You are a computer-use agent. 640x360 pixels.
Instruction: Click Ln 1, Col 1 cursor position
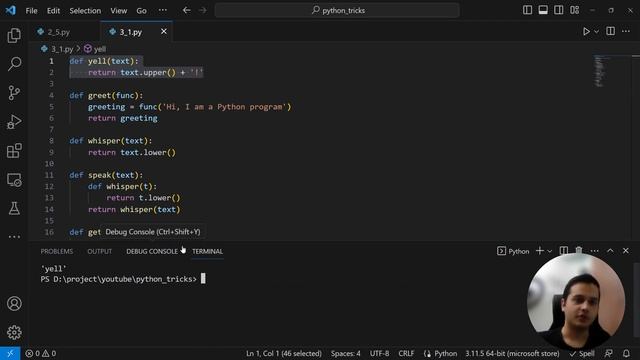[x=284, y=353]
